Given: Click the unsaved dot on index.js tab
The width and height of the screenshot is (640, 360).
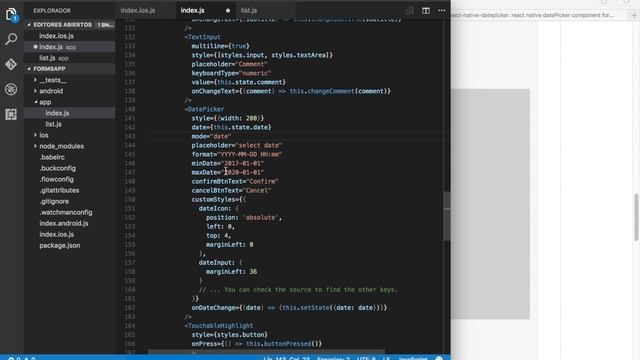Looking at the screenshot, I should [x=228, y=11].
